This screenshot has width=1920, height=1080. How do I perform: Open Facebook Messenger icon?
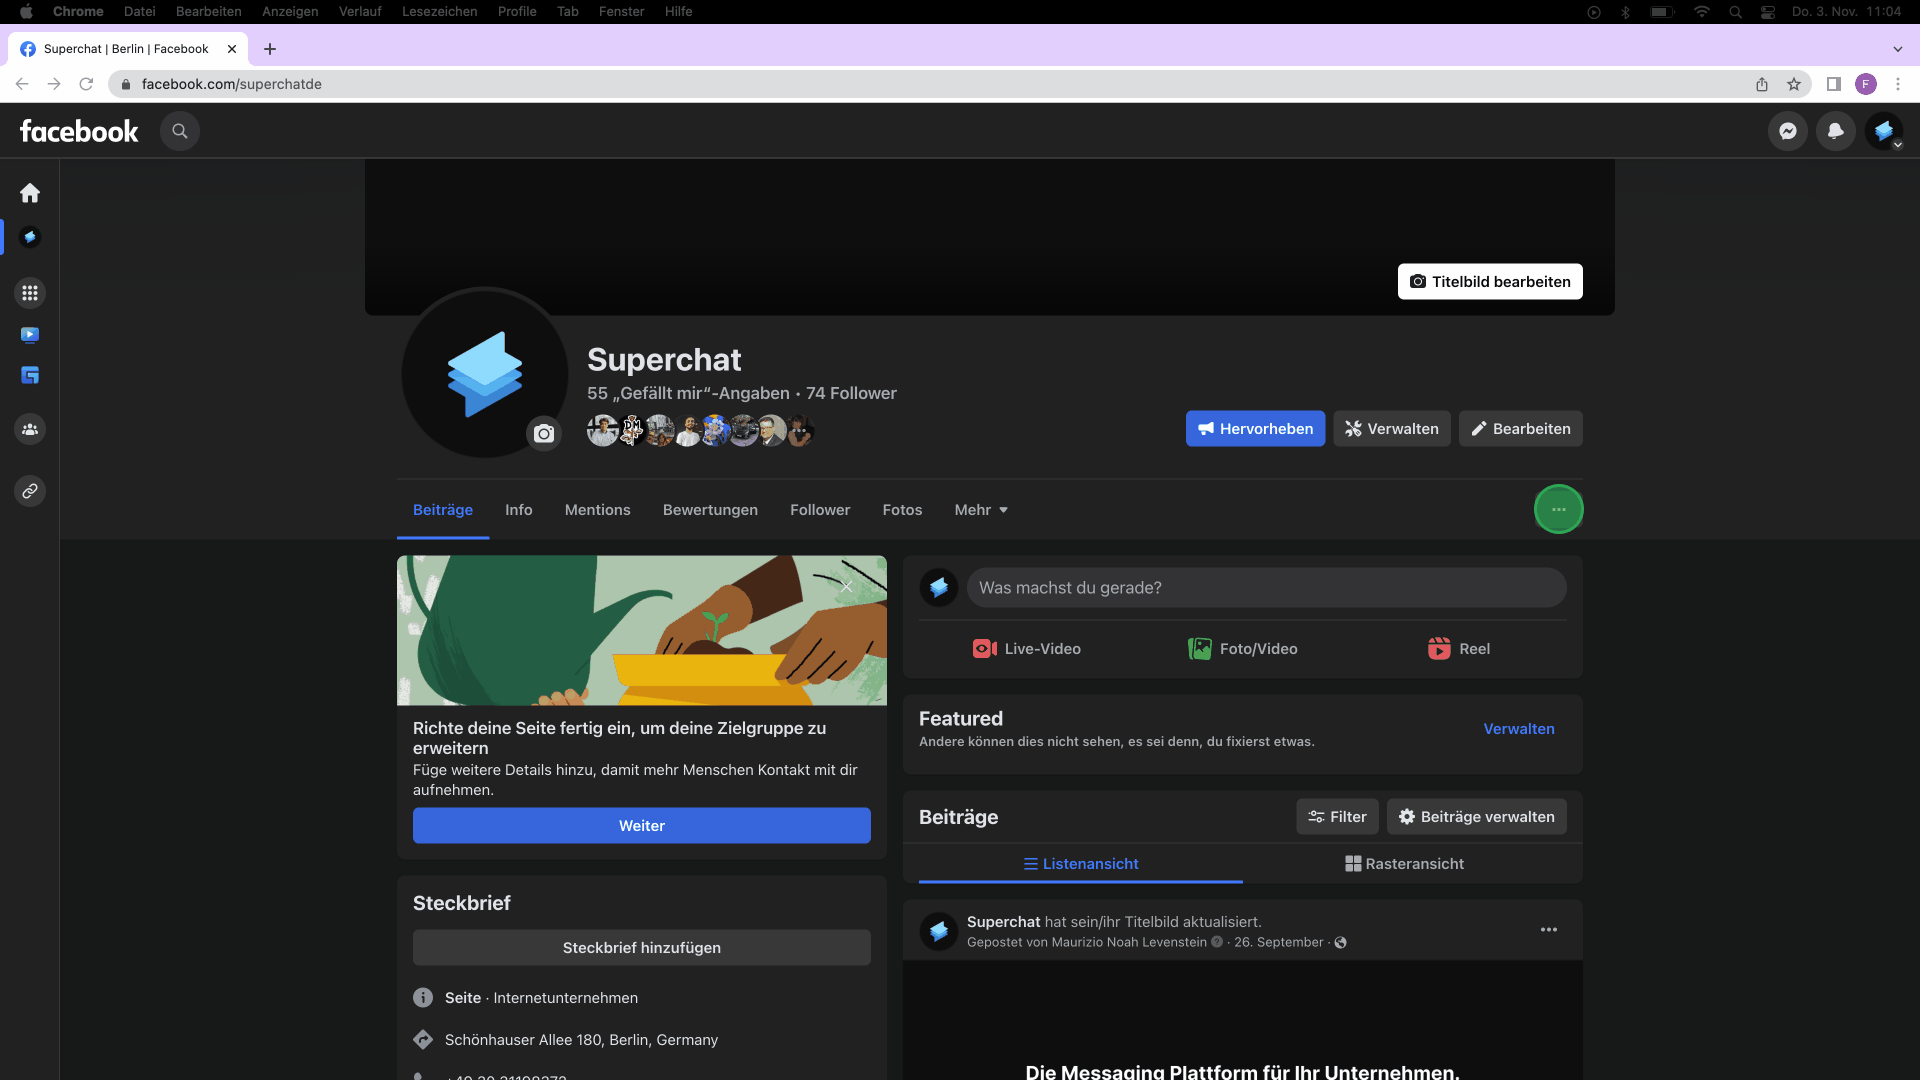click(1787, 131)
